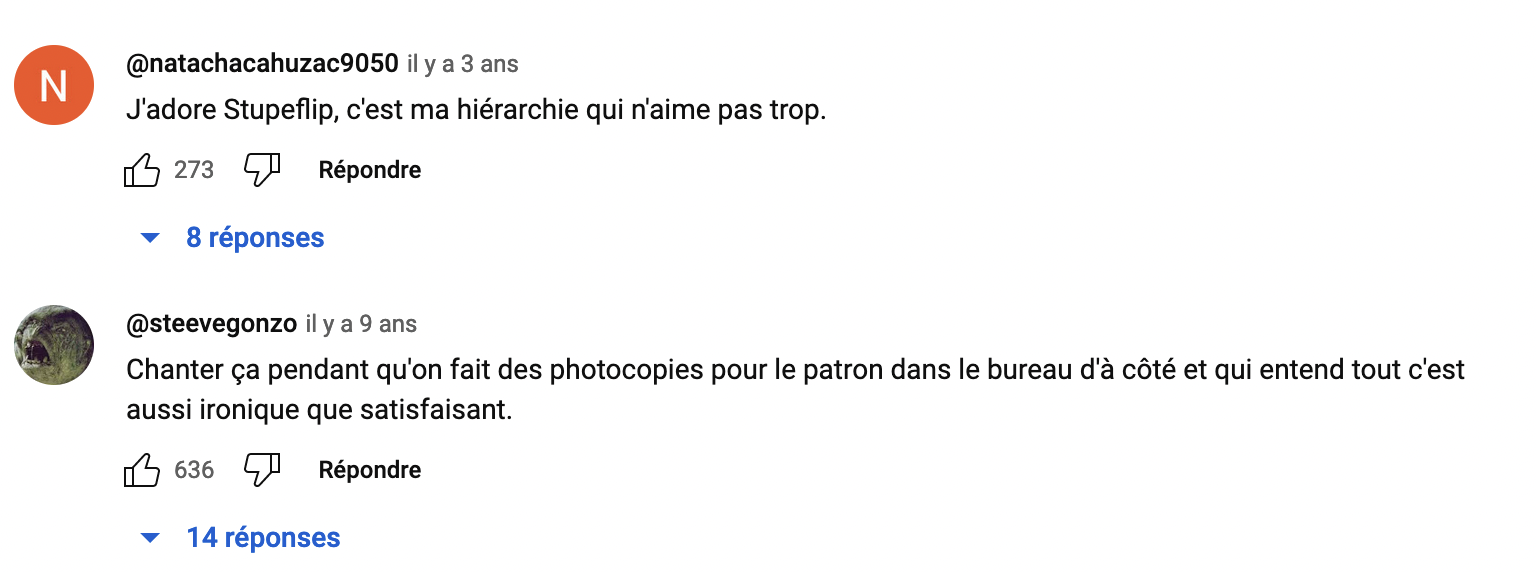
Task: Dislike the comment about photocopies pour le patron
Action: tap(262, 470)
